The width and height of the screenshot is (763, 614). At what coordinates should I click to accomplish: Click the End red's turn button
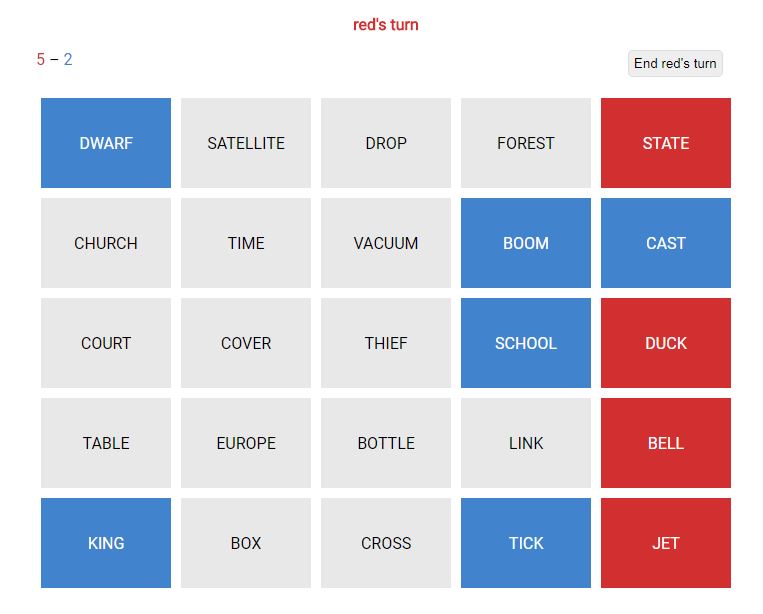tap(675, 63)
